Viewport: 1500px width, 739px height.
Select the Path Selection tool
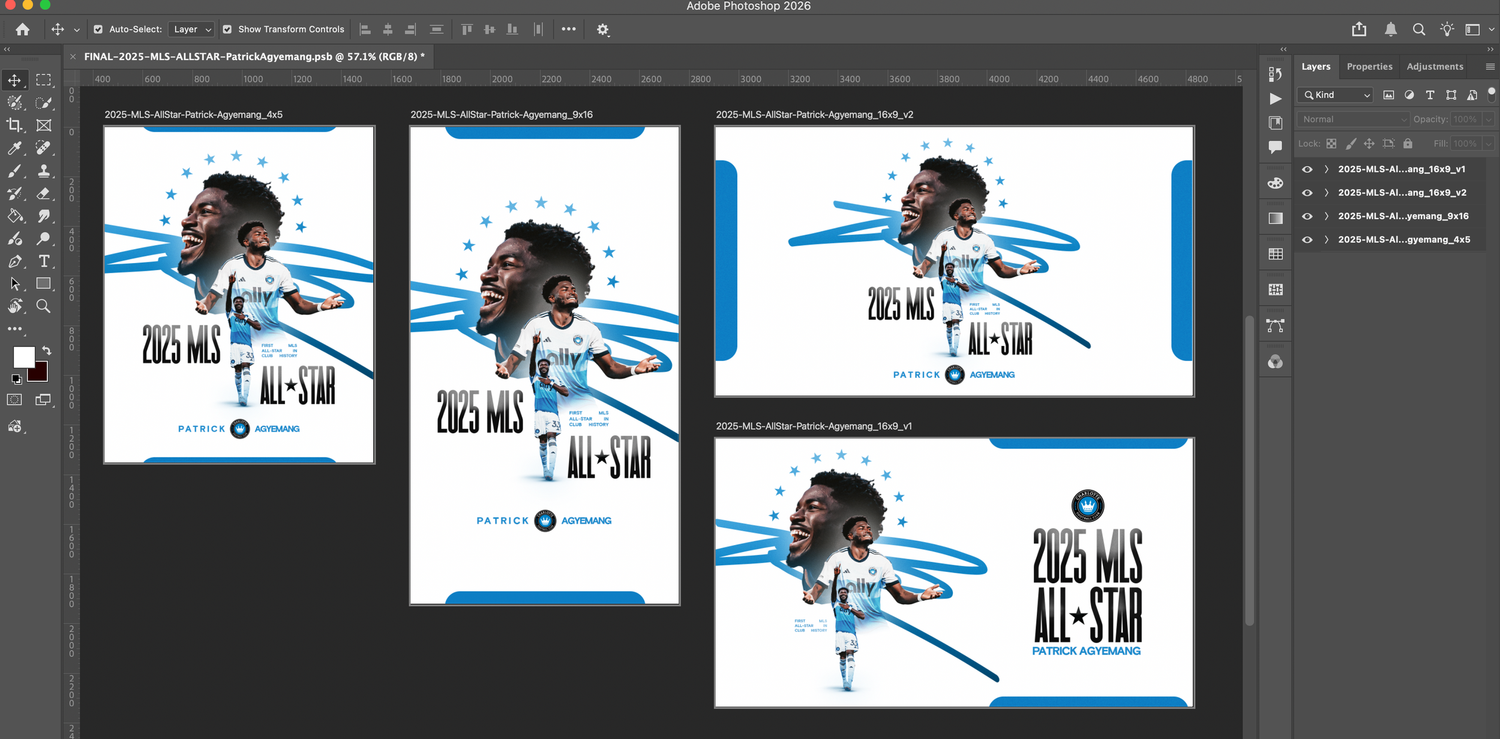[15, 284]
